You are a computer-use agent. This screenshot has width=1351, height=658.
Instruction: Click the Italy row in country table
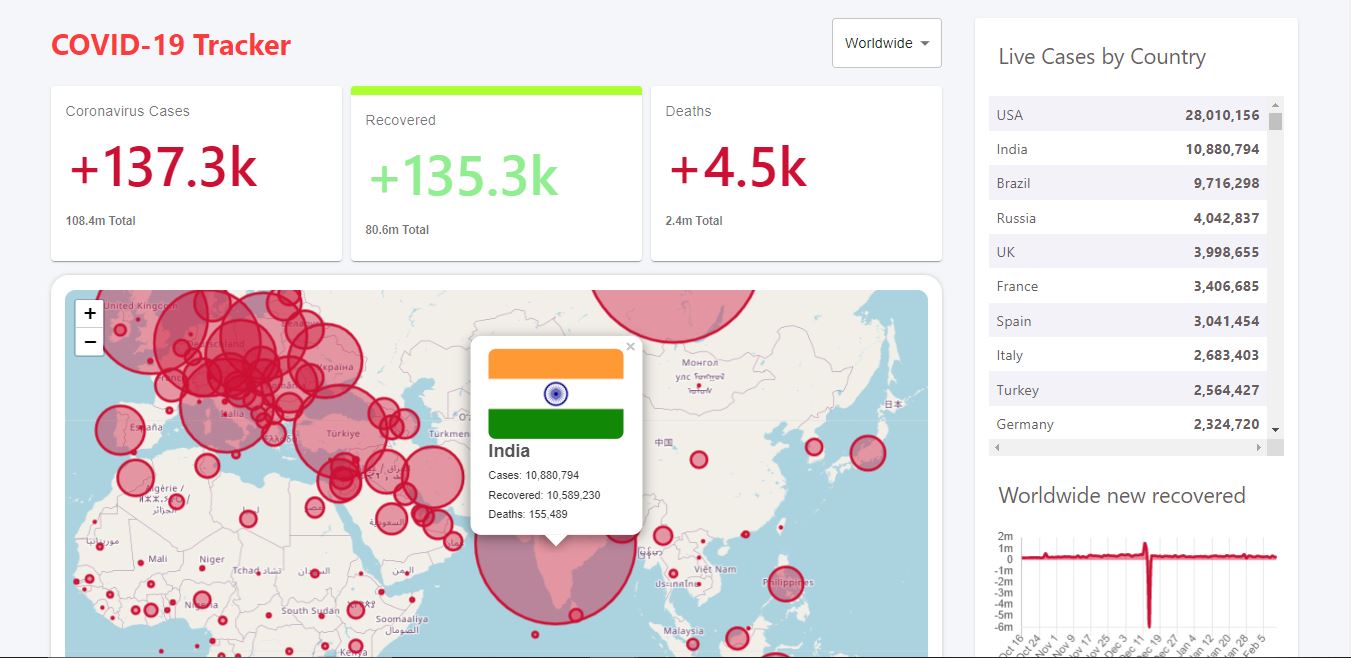[x=1128, y=355]
